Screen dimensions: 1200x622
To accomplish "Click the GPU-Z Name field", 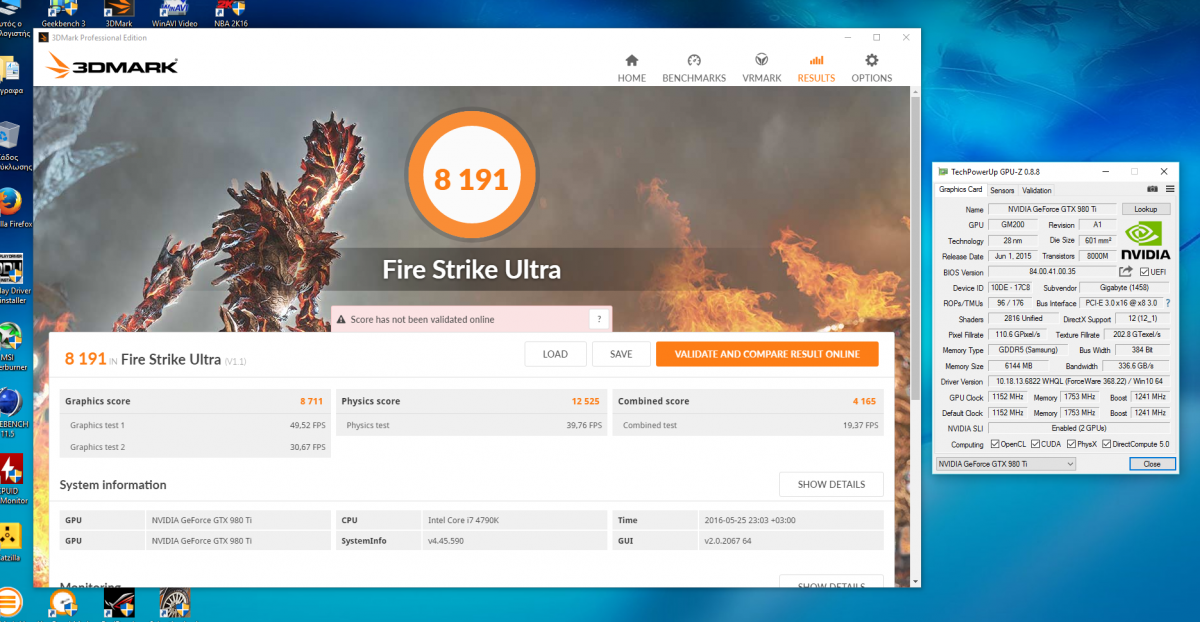I will point(1052,209).
